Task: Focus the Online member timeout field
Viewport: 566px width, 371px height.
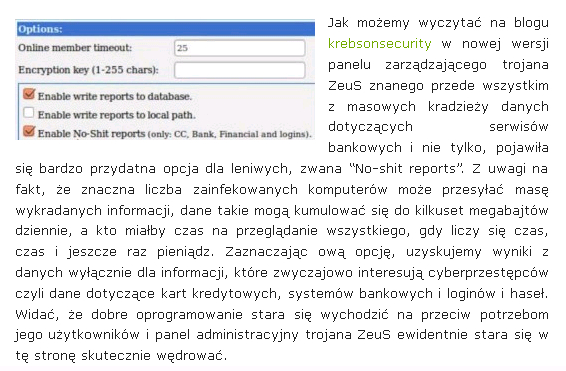Action: tap(240, 48)
